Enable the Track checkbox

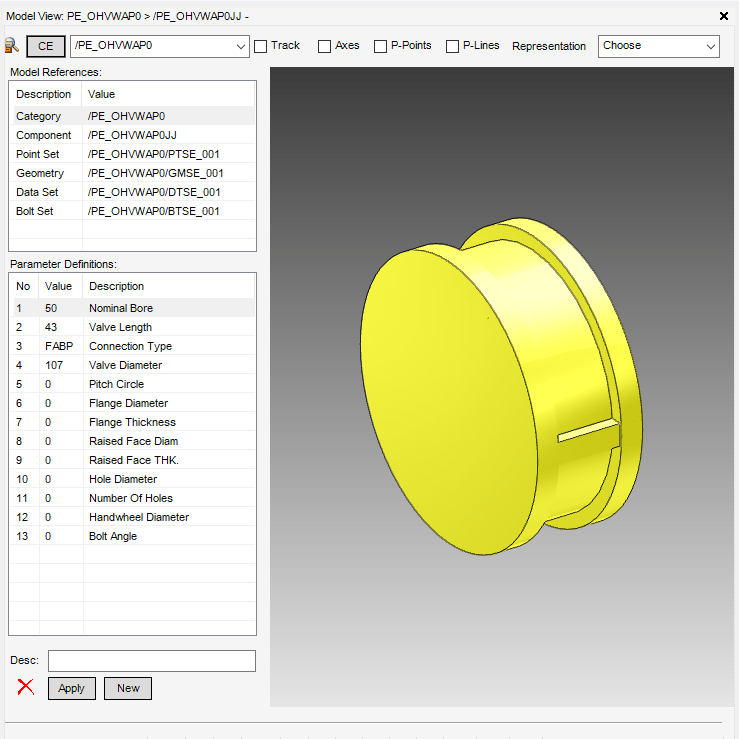261,46
